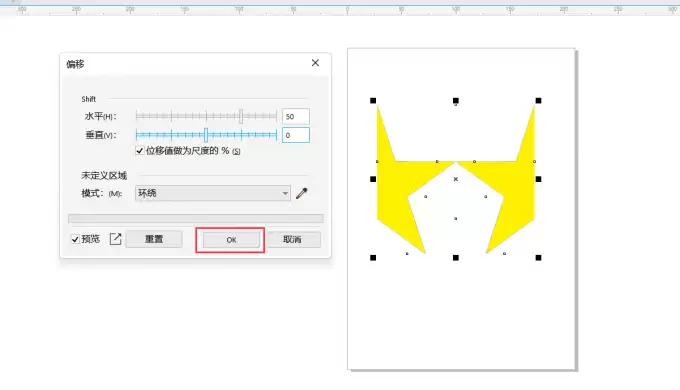The width and height of the screenshot is (680, 390).
Task: Click the bottom-right selection handle of shape
Action: click(538, 258)
